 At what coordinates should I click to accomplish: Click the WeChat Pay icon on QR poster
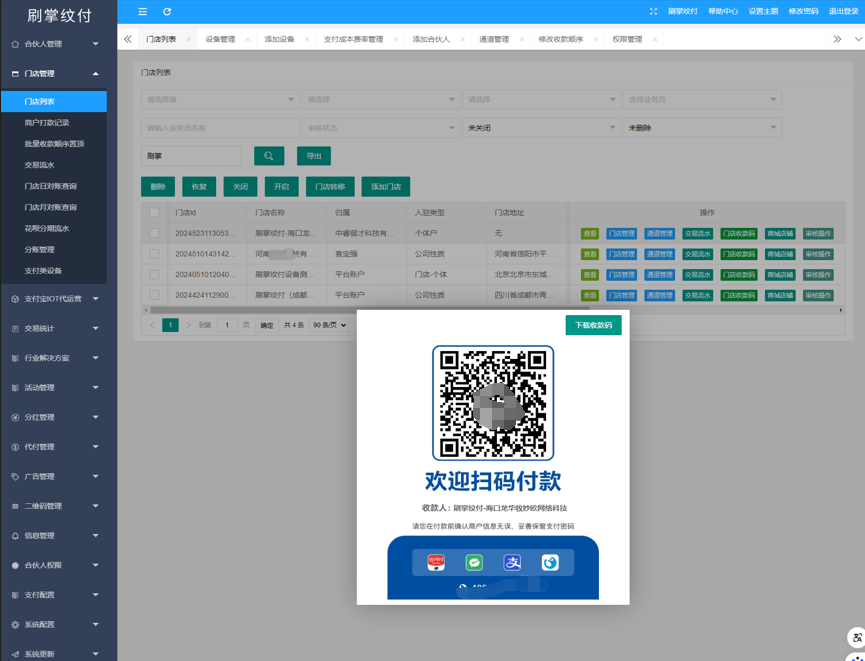[474, 563]
